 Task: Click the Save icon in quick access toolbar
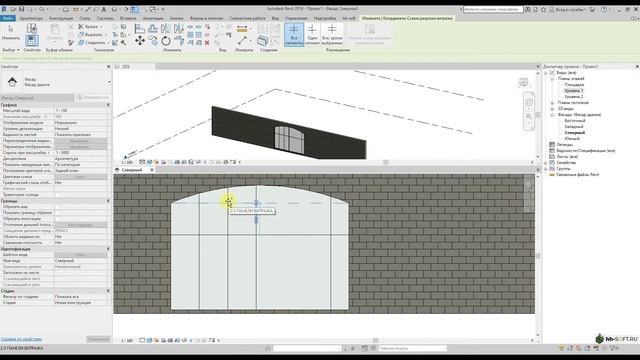[x=22, y=9]
